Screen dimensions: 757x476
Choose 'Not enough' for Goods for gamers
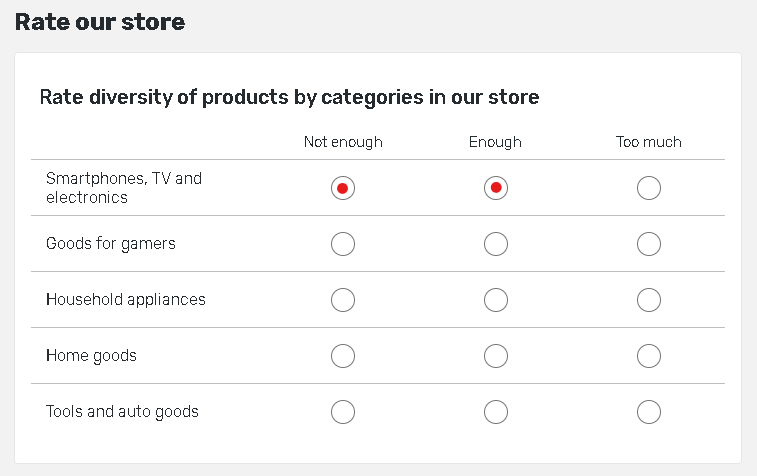(x=343, y=244)
